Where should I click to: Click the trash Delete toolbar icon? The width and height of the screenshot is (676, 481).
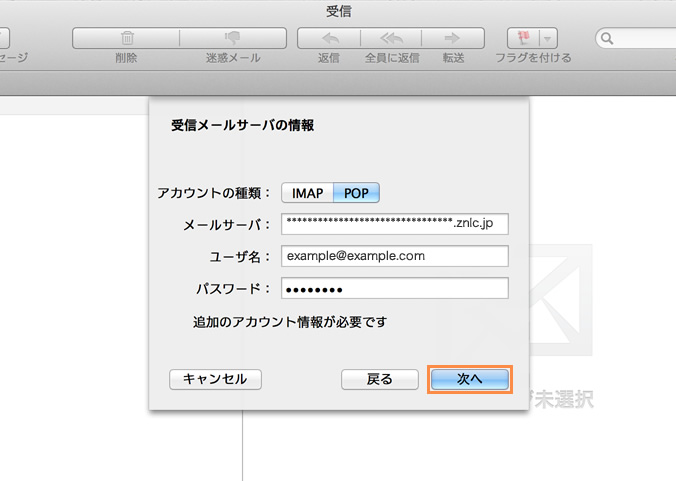click(127, 38)
